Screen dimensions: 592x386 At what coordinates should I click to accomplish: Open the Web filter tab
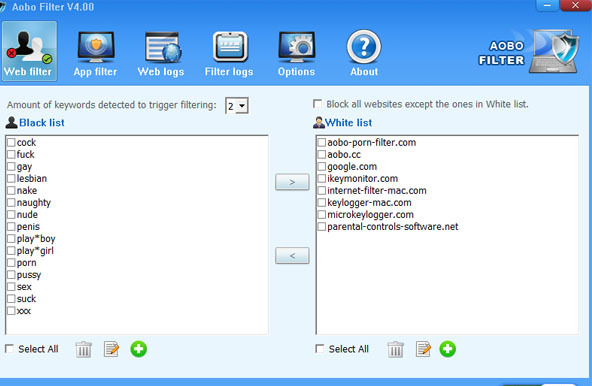pyautogui.click(x=29, y=51)
